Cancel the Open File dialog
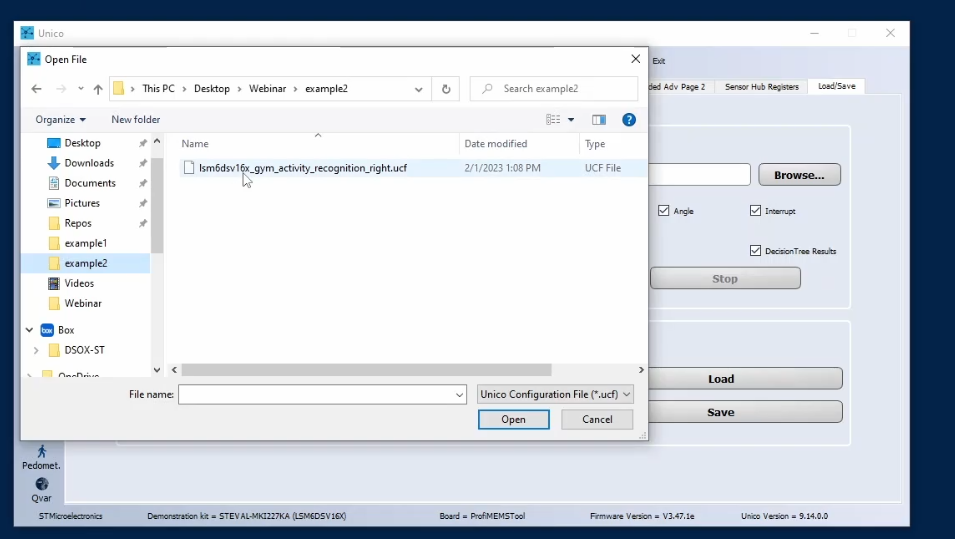 [x=597, y=420]
